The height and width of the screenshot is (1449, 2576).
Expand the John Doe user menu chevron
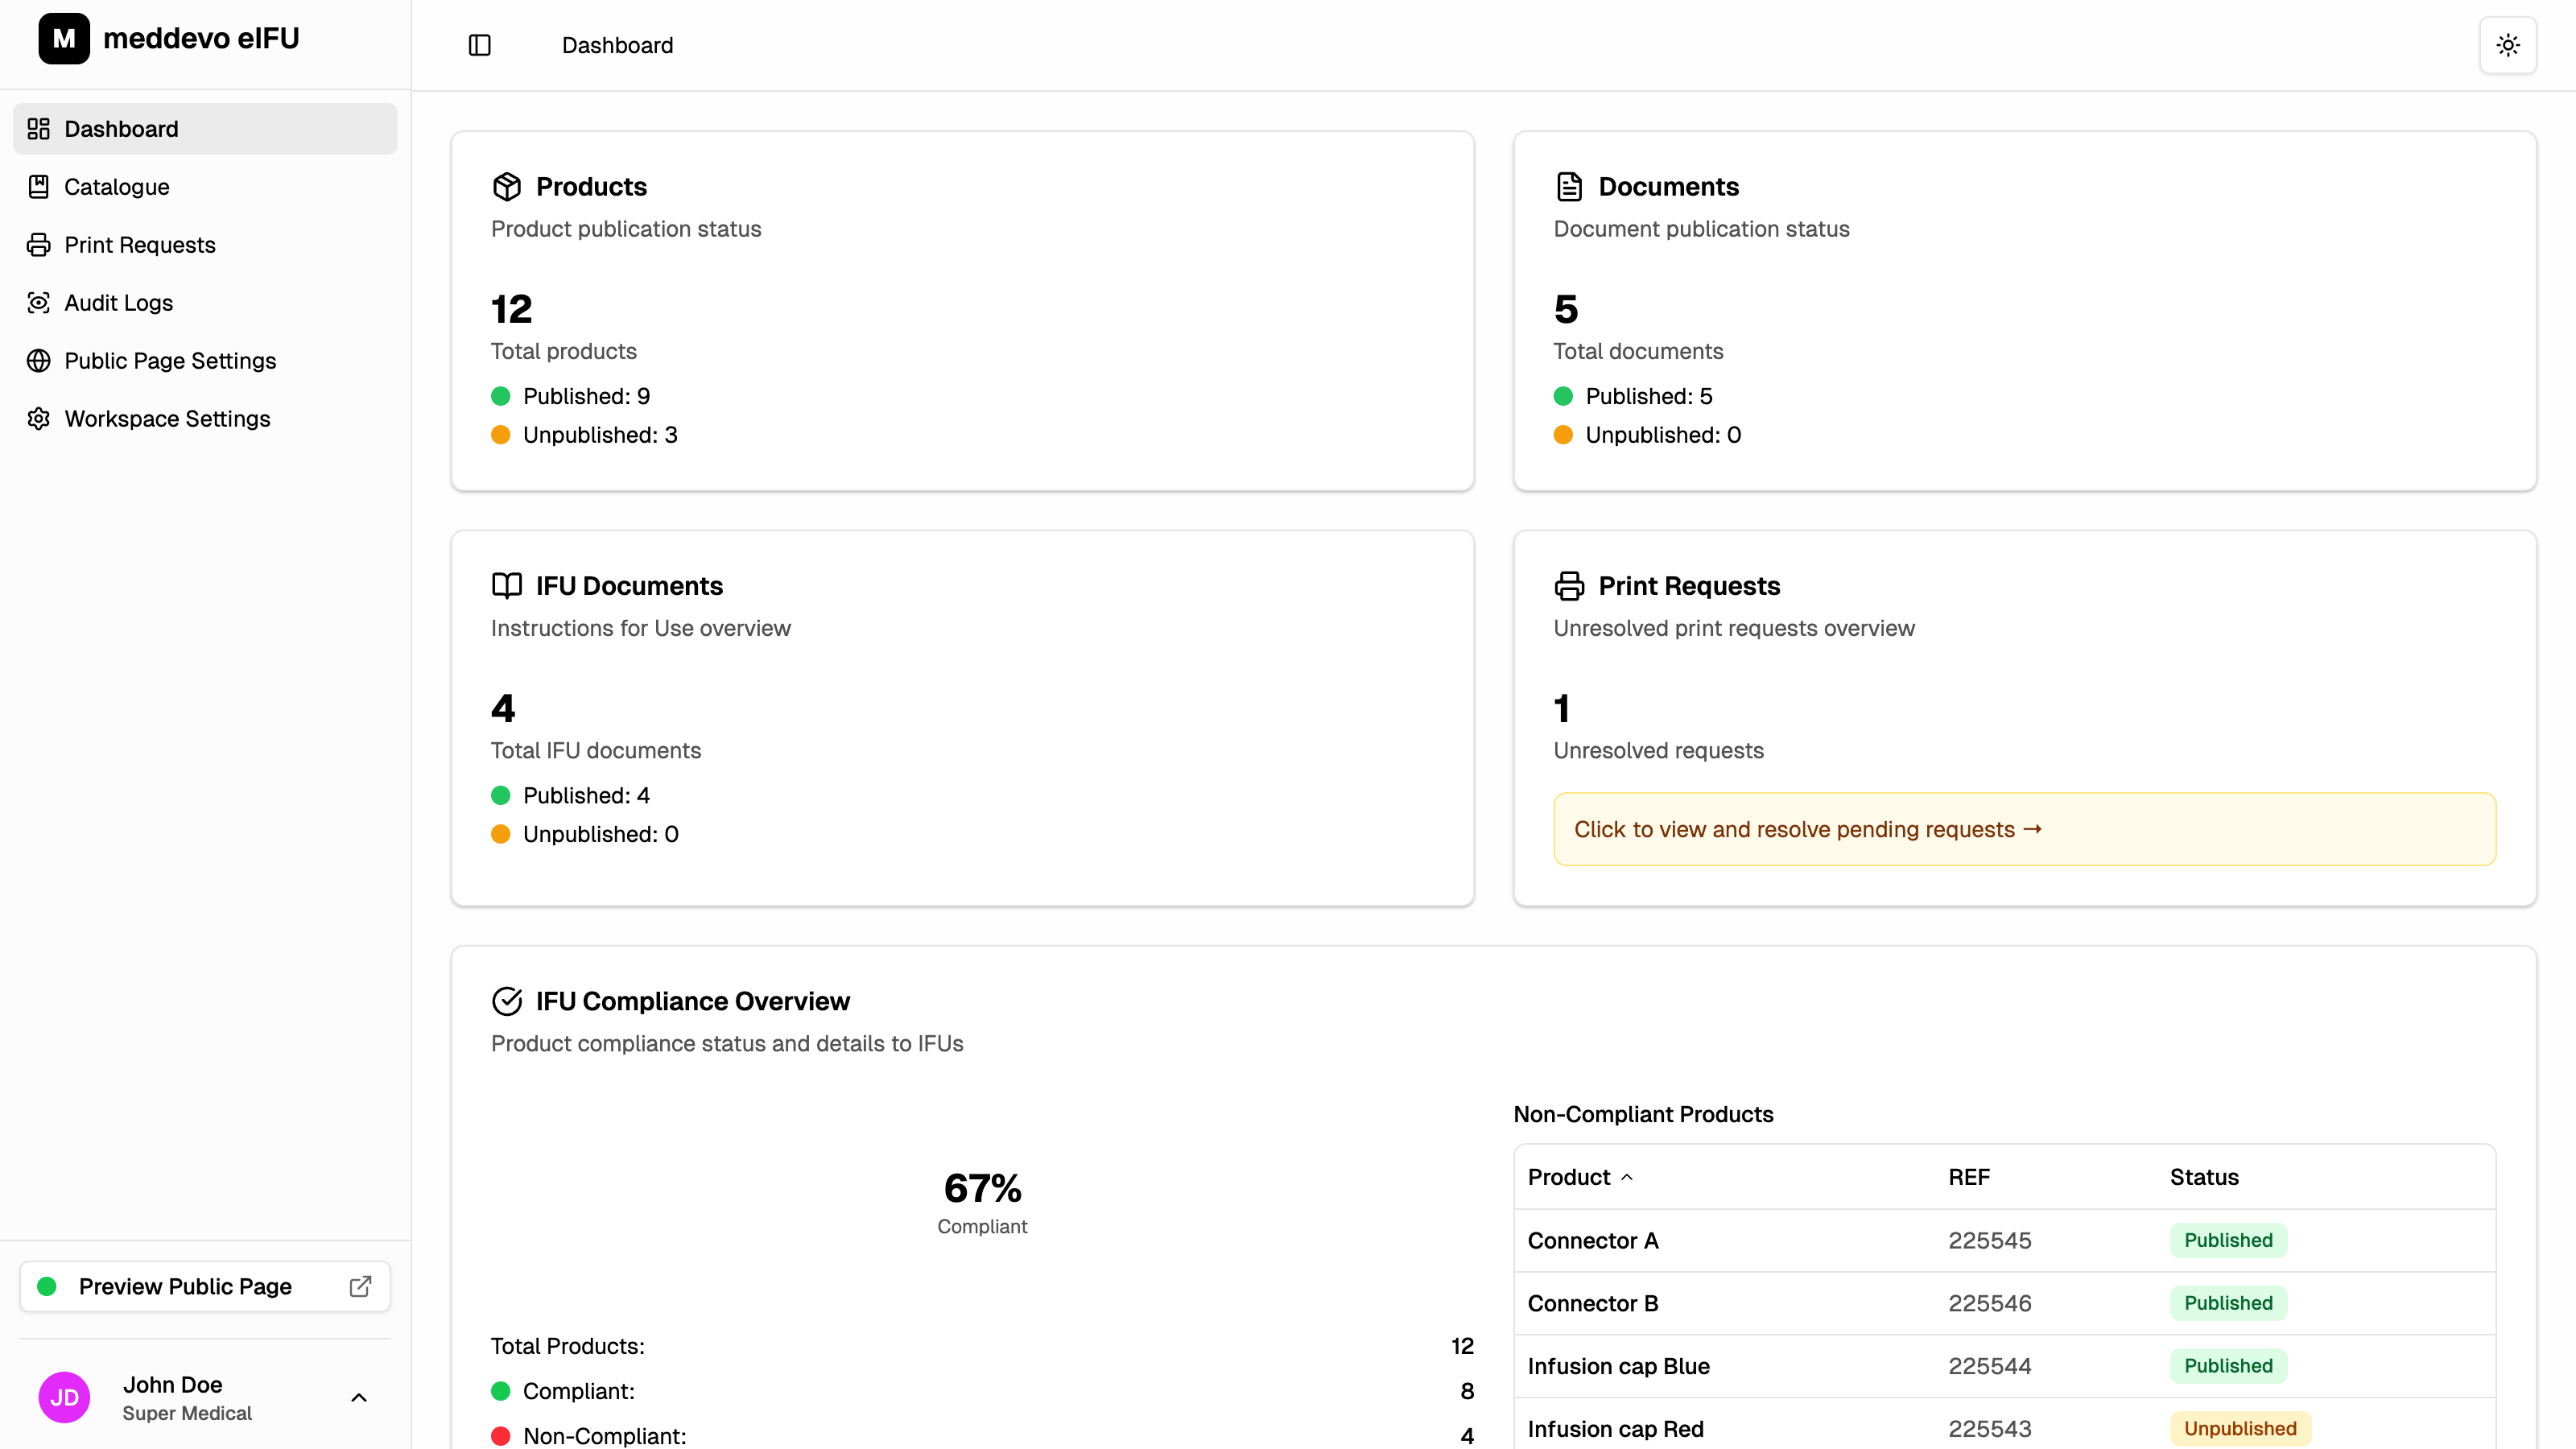click(359, 1397)
